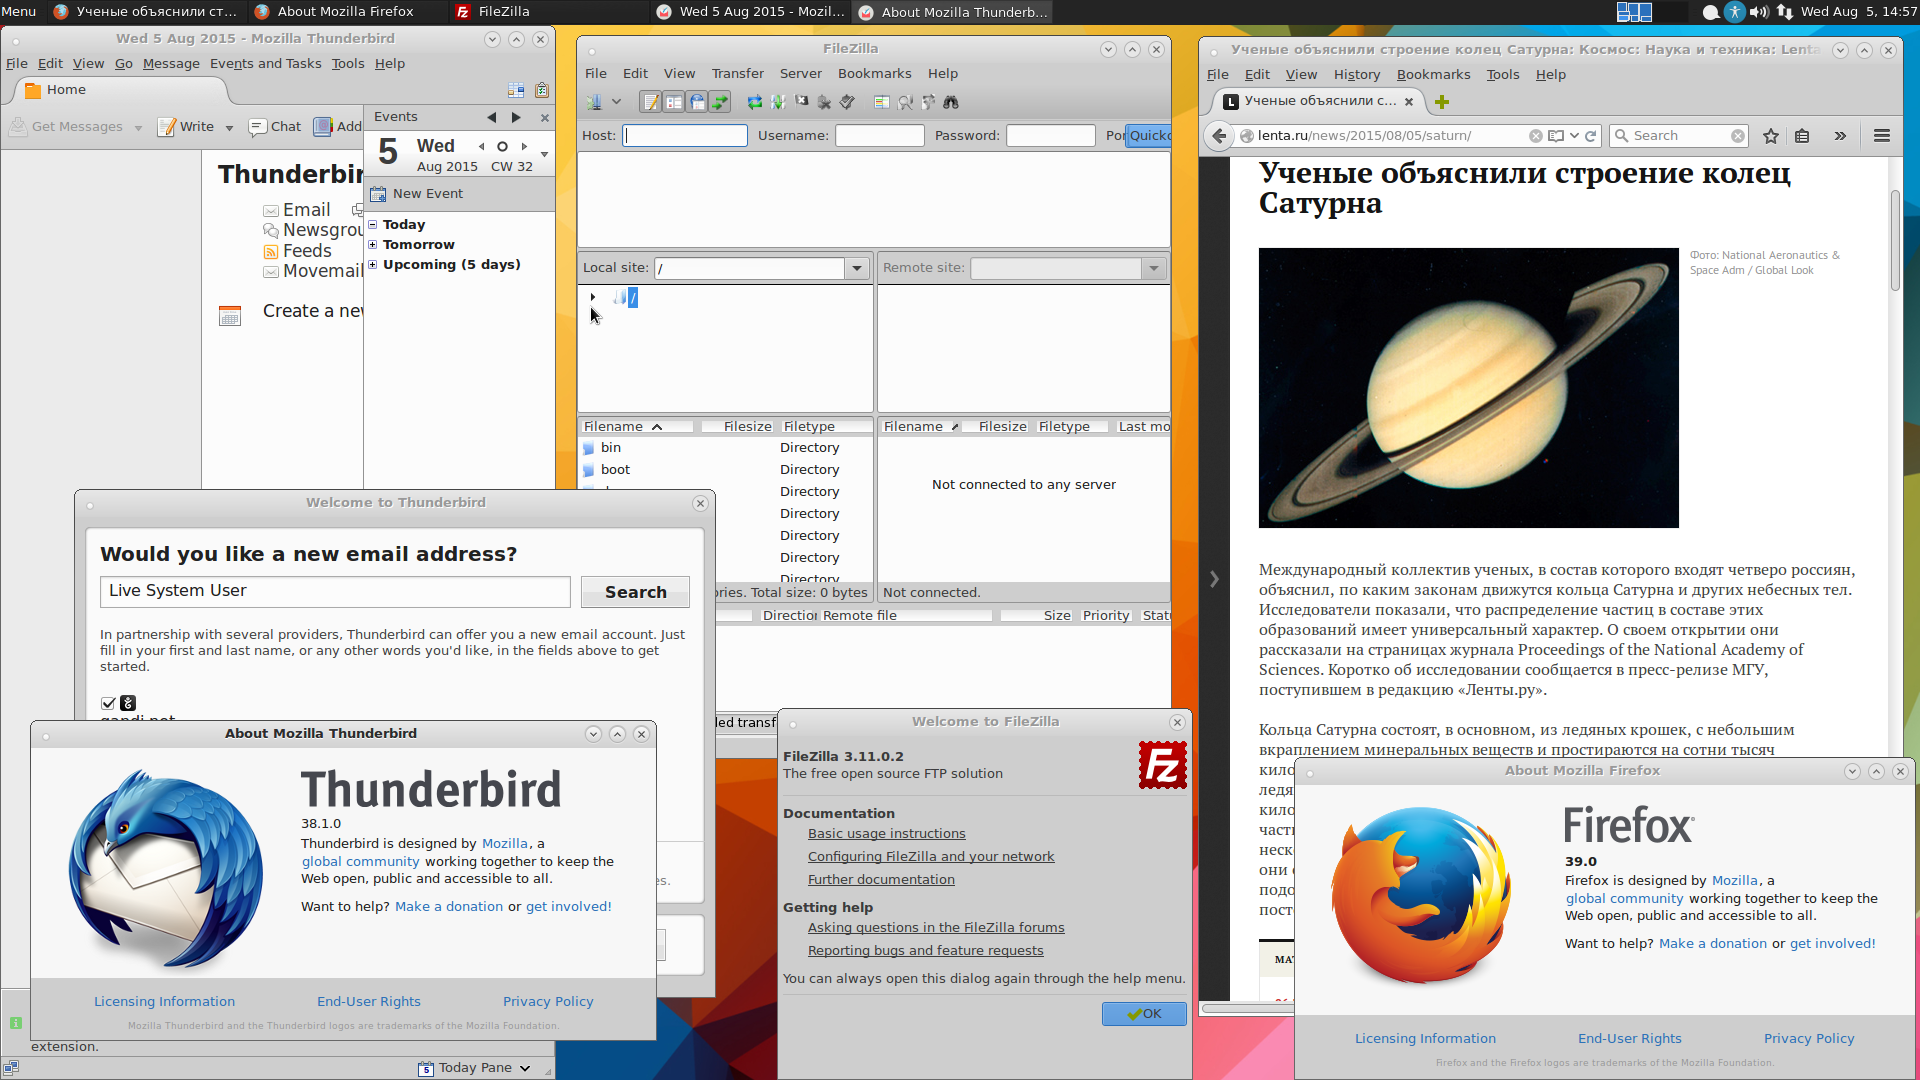Enter Reader View in Firefox address bar

[x=1556, y=136]
